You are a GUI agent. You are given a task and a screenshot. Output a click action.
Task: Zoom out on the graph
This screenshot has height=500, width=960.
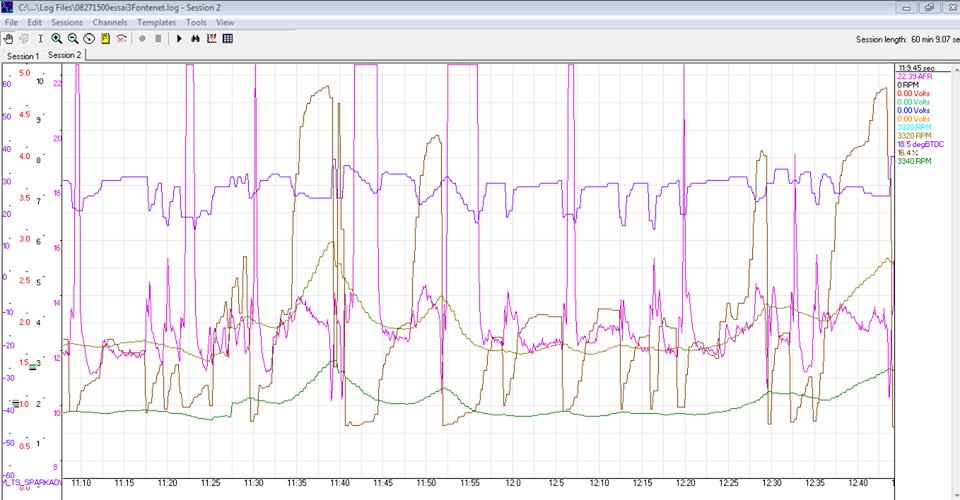coord(73,39)
